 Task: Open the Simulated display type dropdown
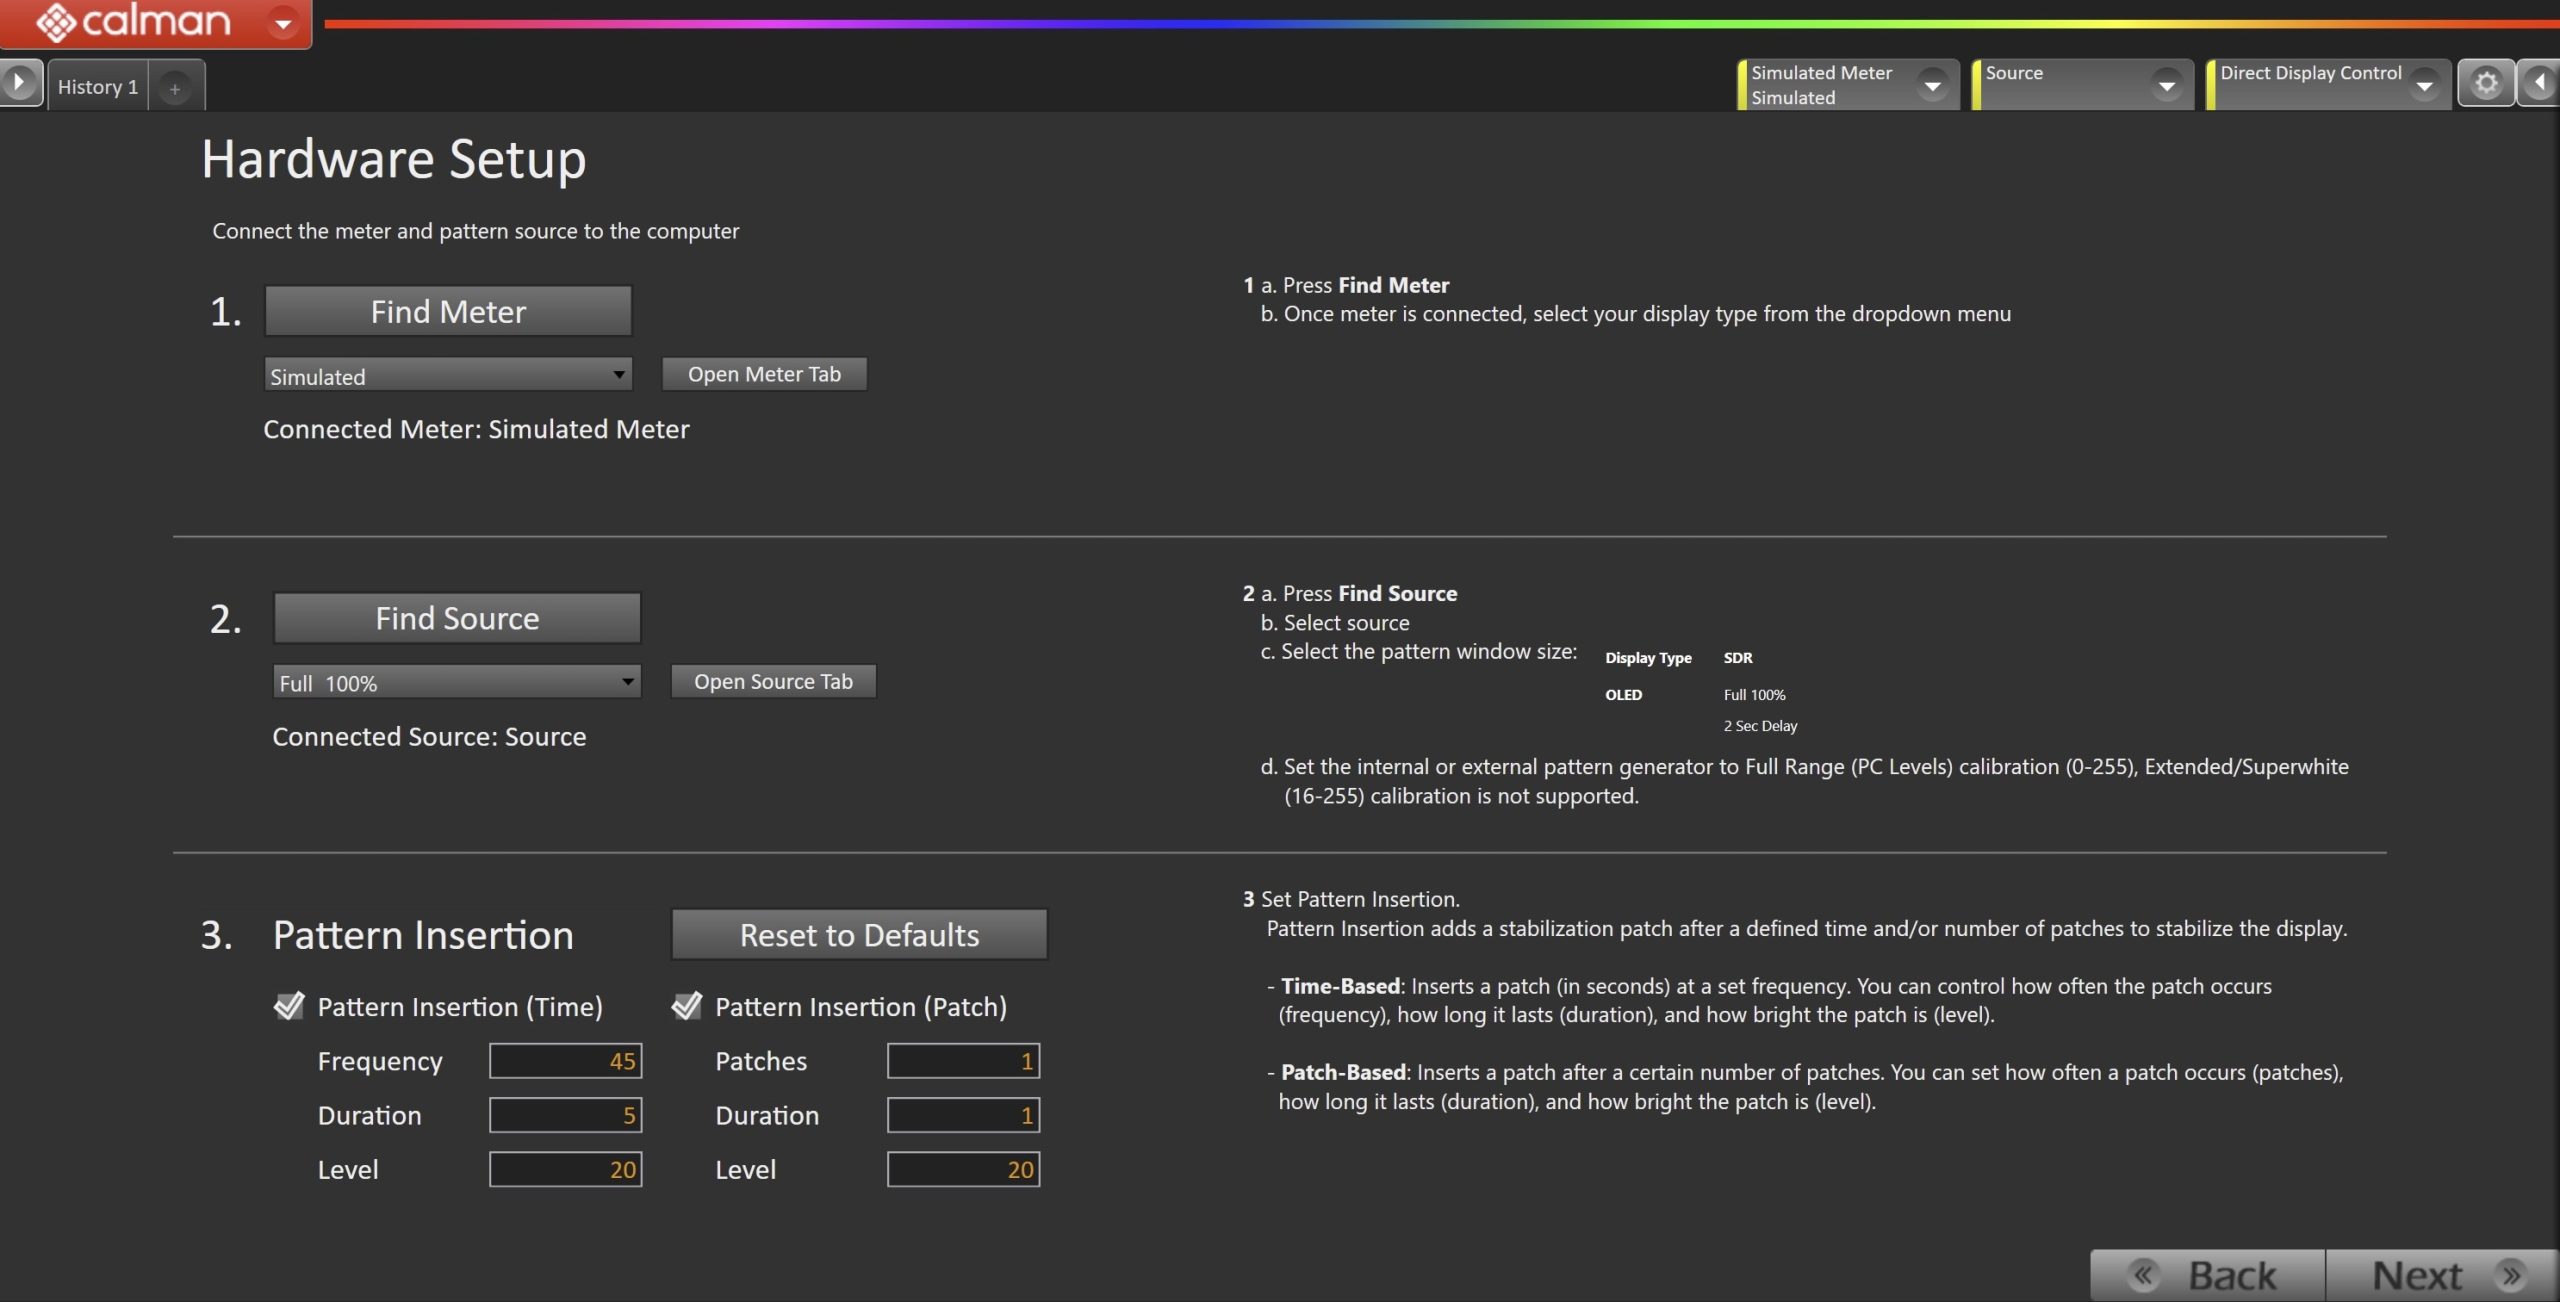click(x=448, y=375)
